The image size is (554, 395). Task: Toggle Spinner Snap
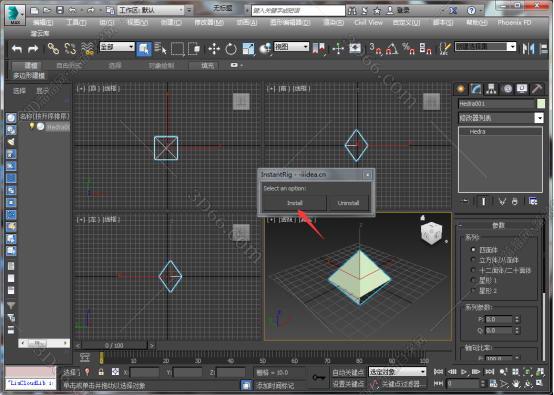pos(425,49)
